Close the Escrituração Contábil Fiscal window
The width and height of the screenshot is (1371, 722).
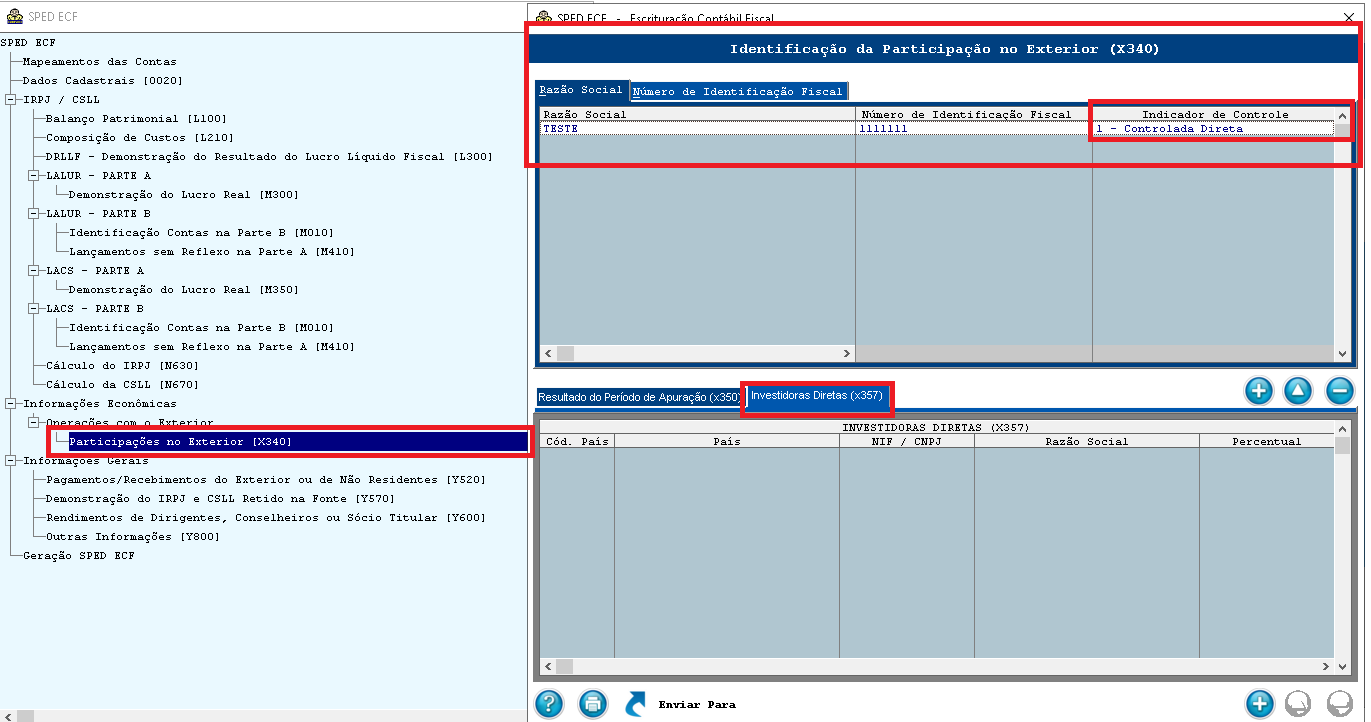[1351, 17]
